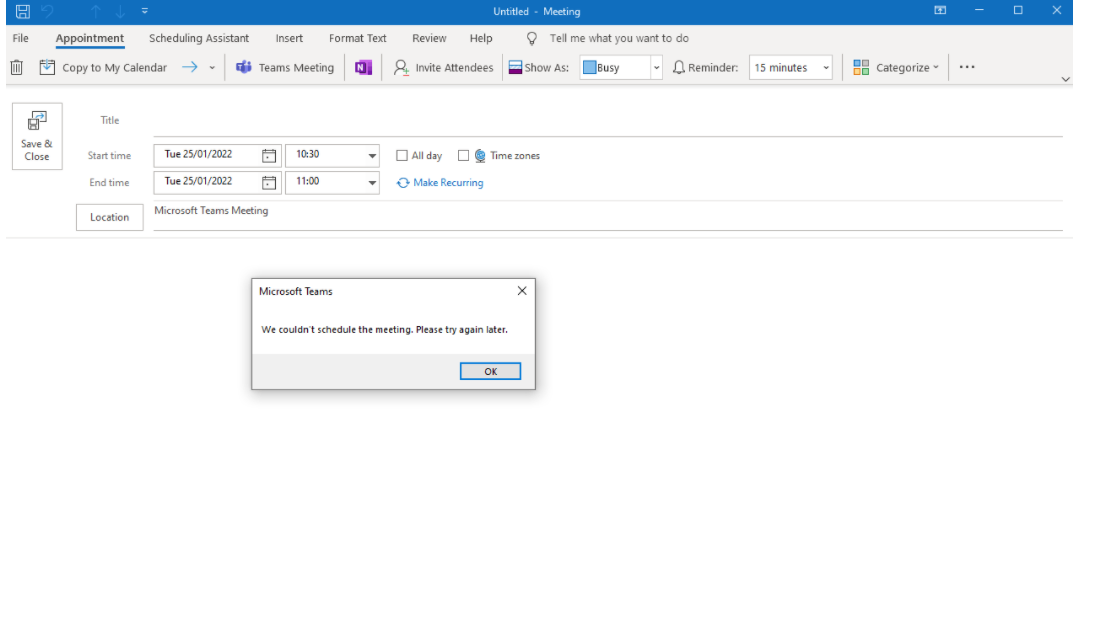
Task: Expand the Forward arrow dropdown
Action: pyautogui.click(x=212, y=68)
